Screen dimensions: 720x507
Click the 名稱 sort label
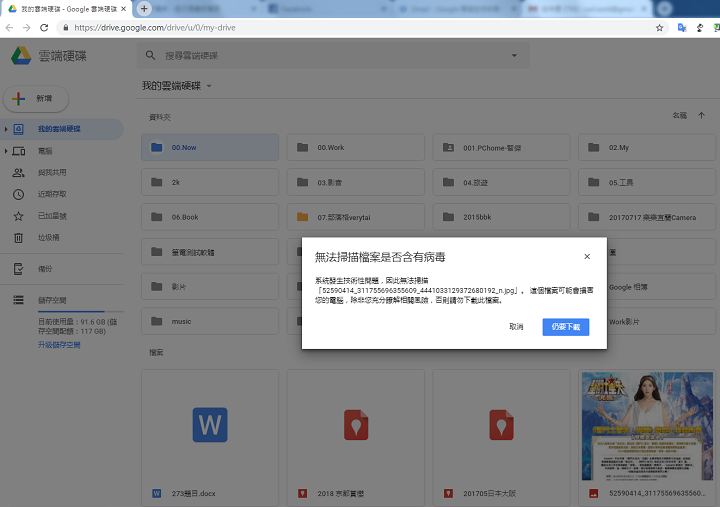(x=680, y=115)
